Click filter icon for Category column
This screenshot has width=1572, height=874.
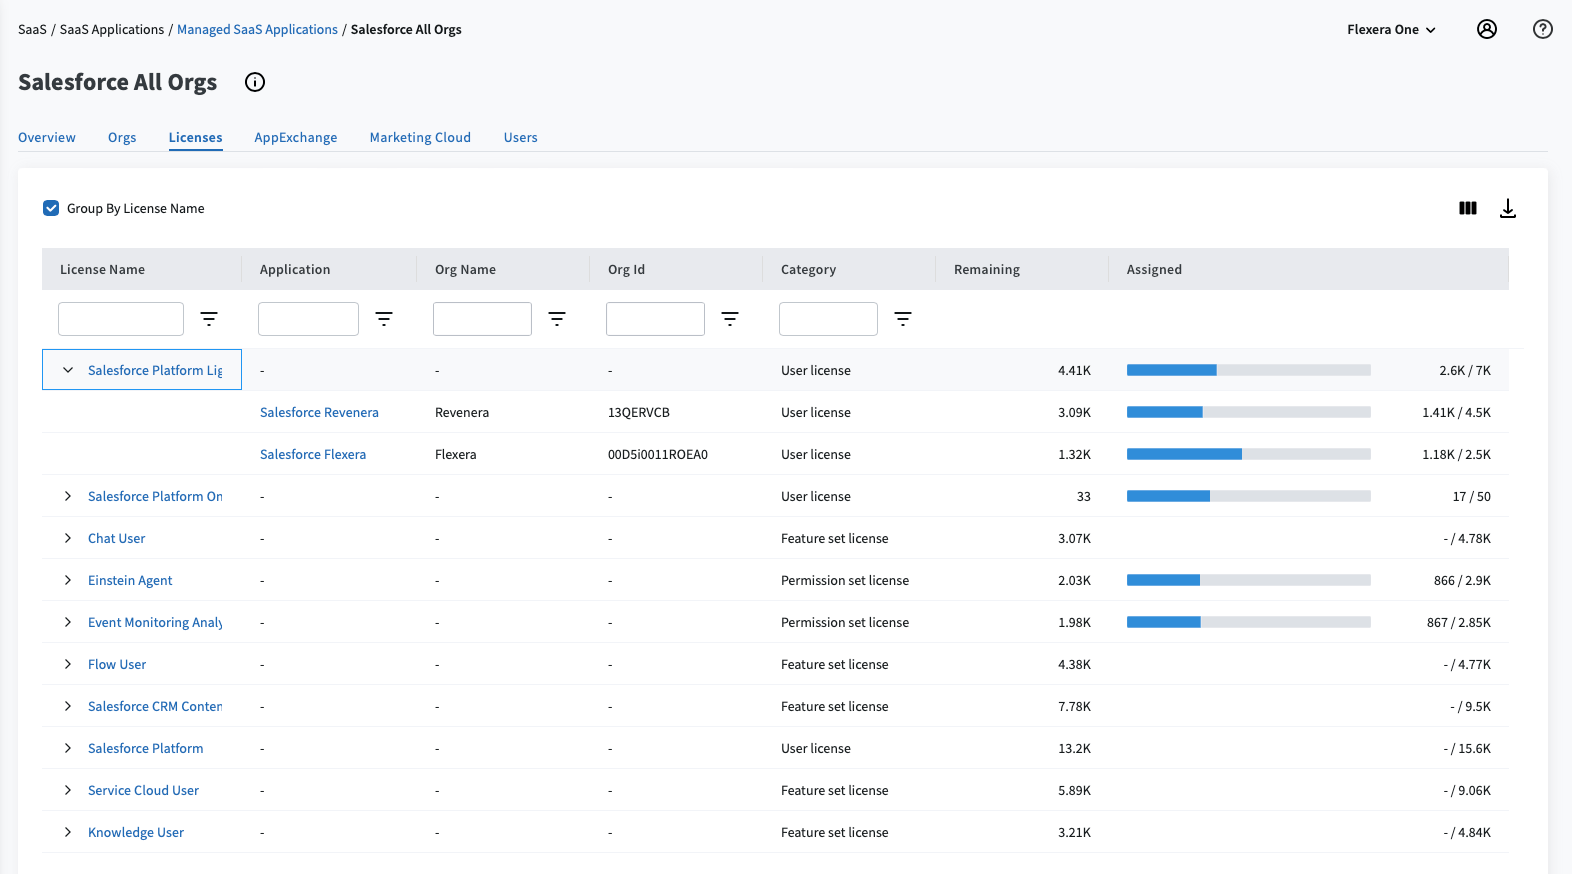pyautogui.click(x=903, y=319)
